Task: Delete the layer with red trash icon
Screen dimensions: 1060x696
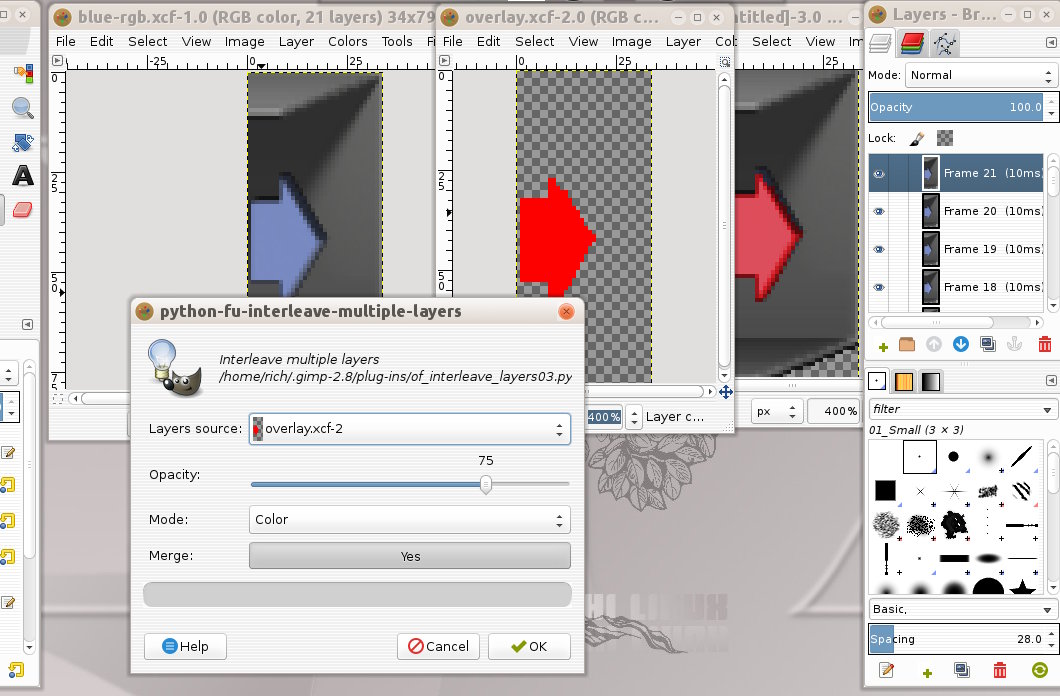Action: click(1045, 345)
